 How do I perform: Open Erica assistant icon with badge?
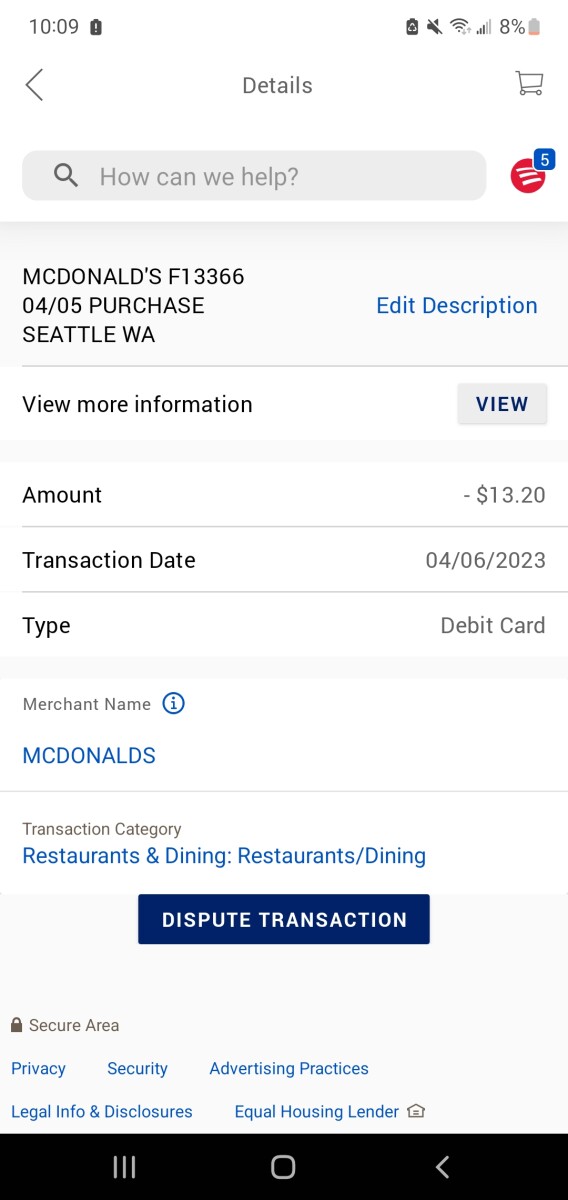point(532,173)
